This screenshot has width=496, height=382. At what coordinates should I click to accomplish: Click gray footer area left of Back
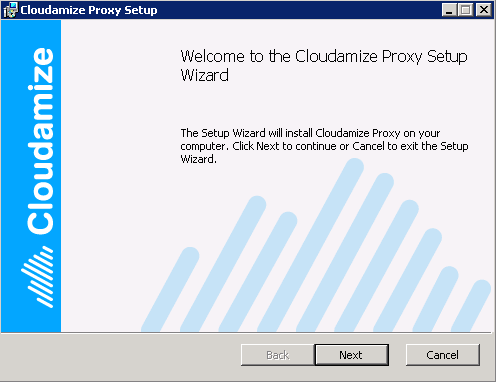(x=120, y=355)
